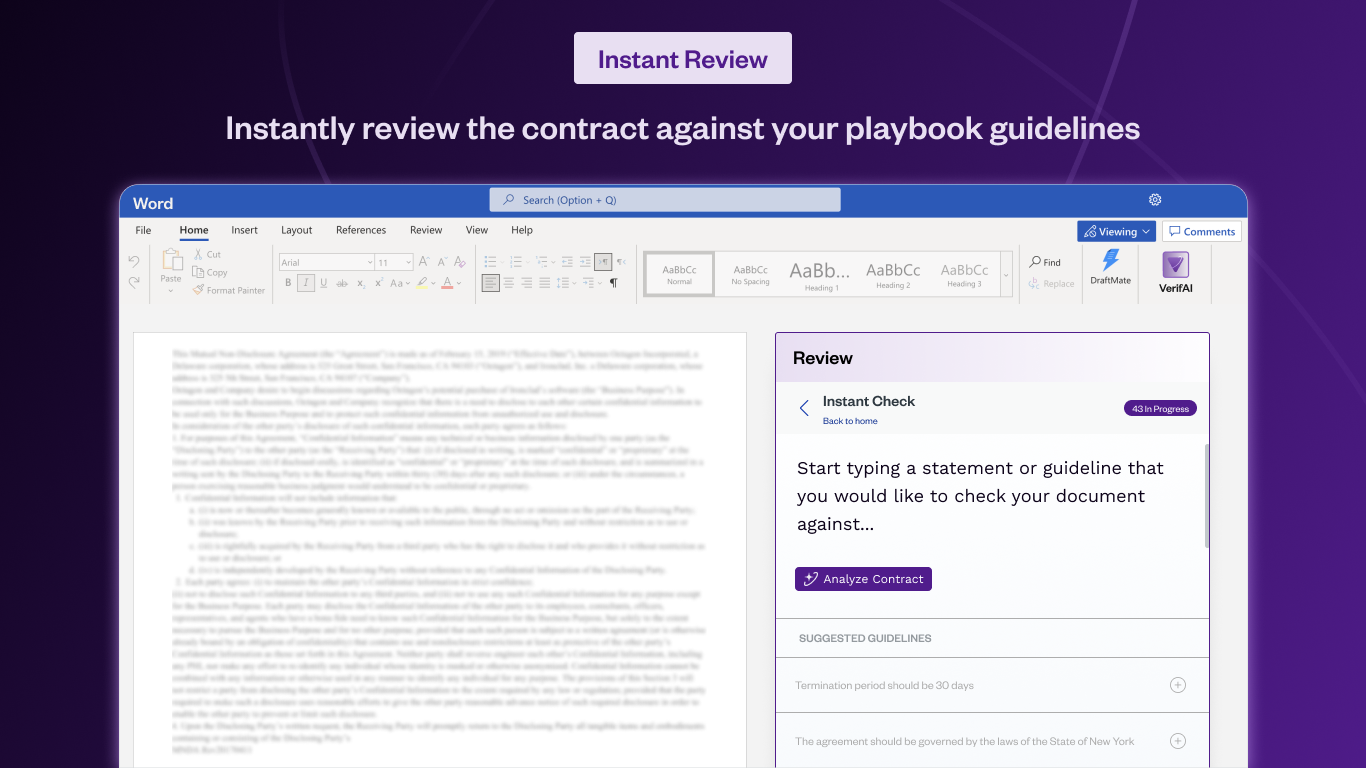This screenshot has width=1366, height=768.
Task: Switch to the Home tab
Action: point(194,230)
